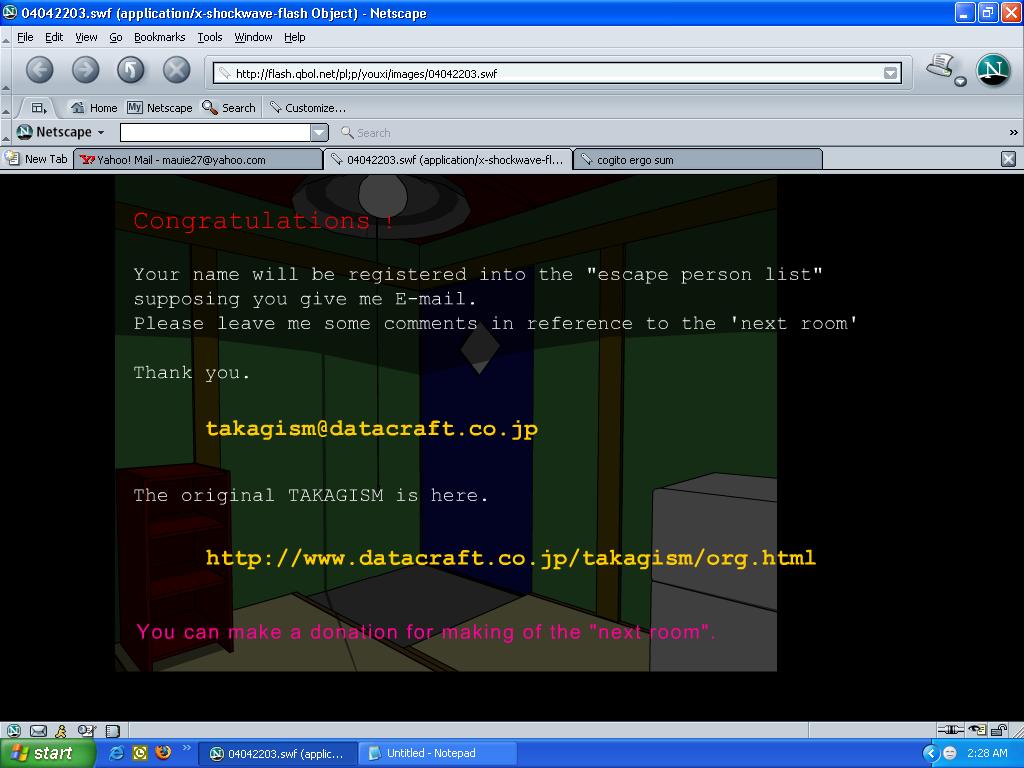The height and width of the screenshot is (768, 1024).
Task: Expand the Quick Launch overflow chevron
Action: (x=186, y=748)
